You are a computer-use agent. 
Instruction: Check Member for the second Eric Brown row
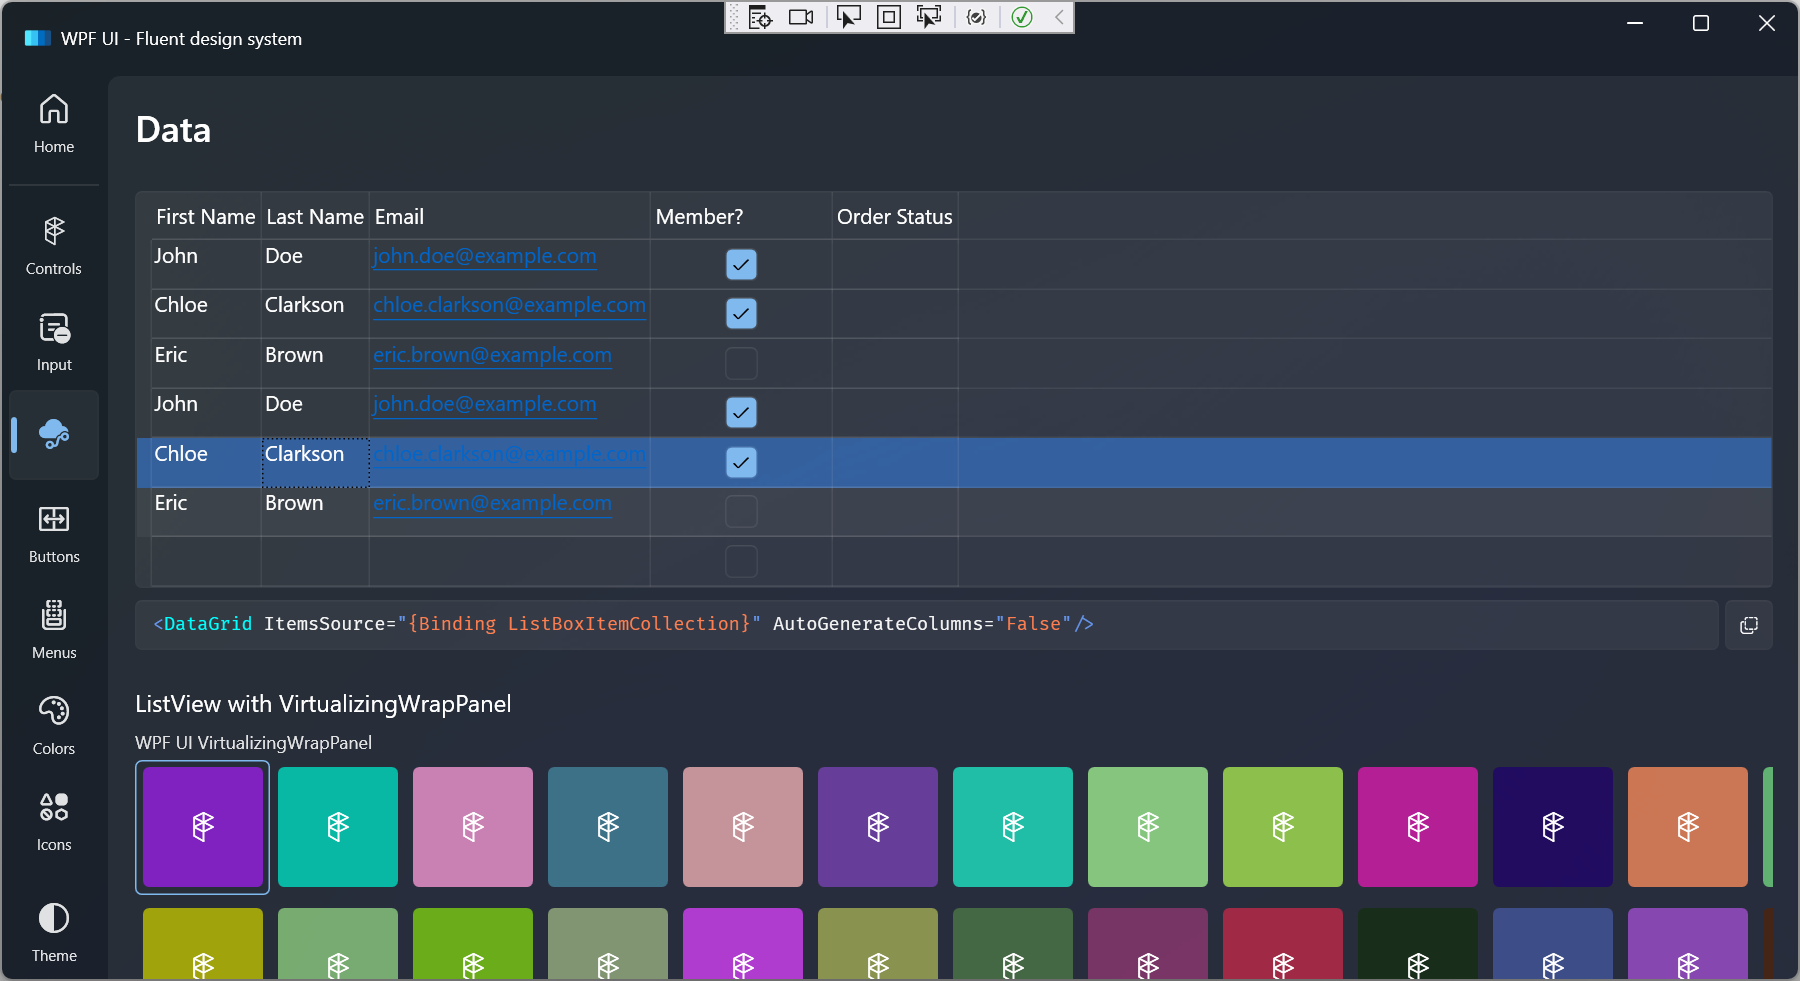click(x=741, y=511)
